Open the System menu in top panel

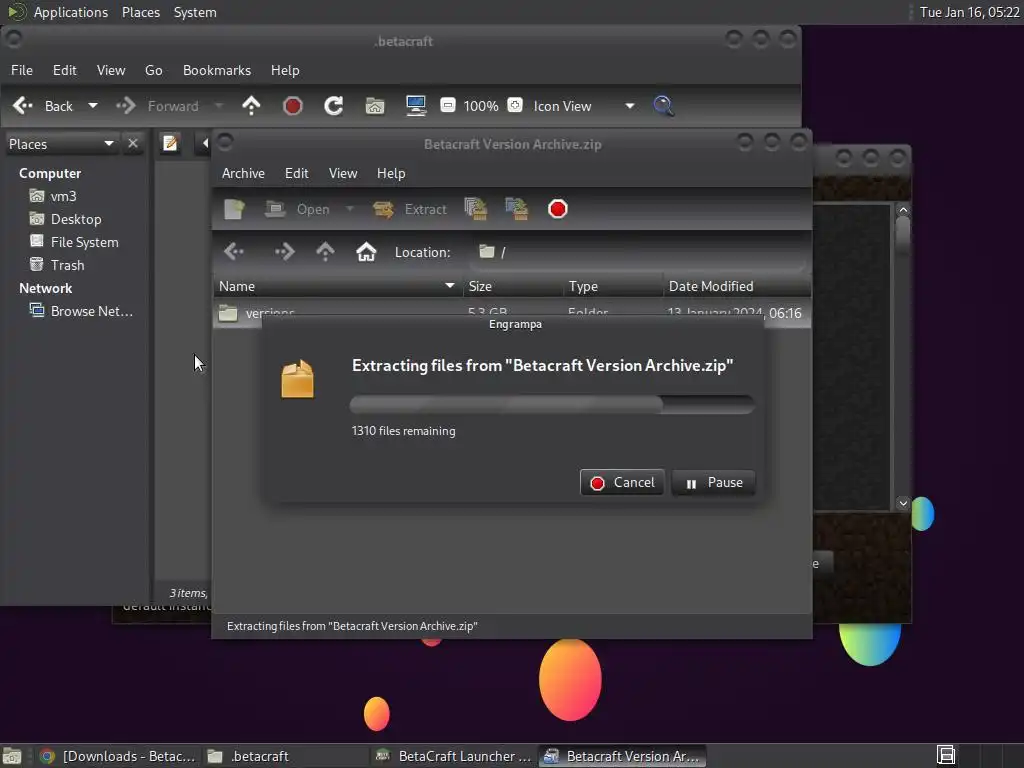[195, 12]
